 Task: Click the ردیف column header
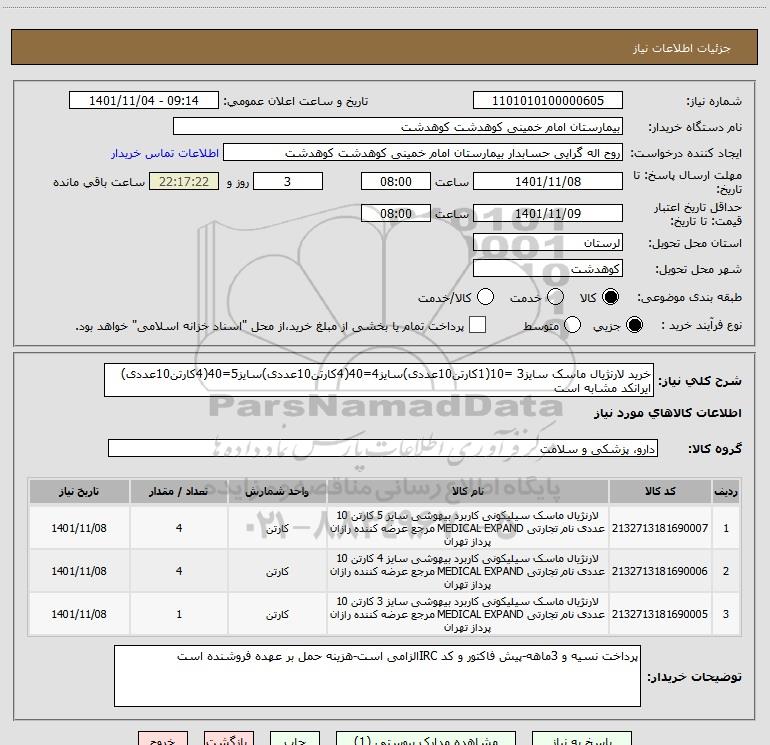[x=726, y=492]
